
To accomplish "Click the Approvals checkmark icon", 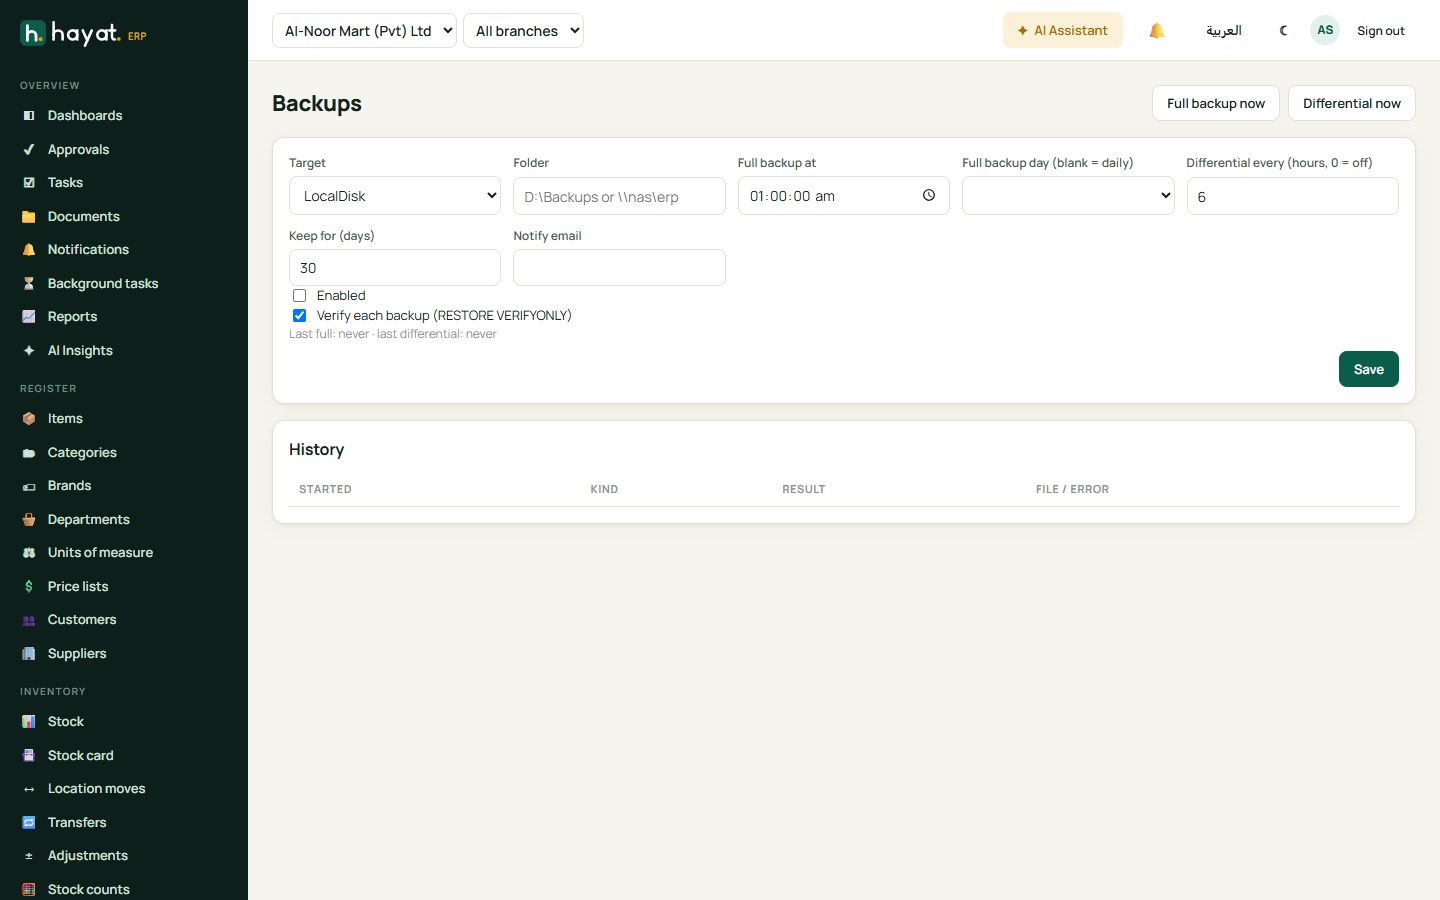I will coord(29,150).
